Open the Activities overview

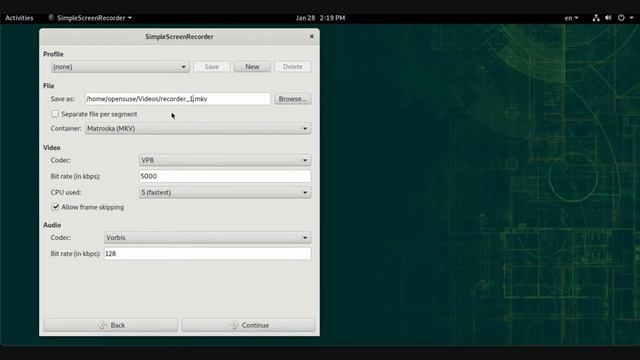pos(19,18)
